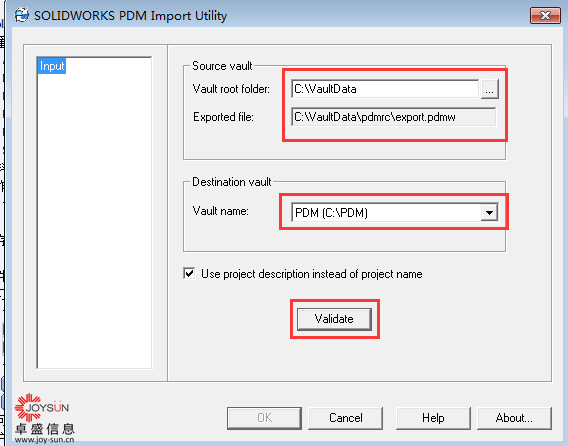
Task: Click the JOYSUN sunburst logo
Action: pyautogui.click(x=27, y=407)
